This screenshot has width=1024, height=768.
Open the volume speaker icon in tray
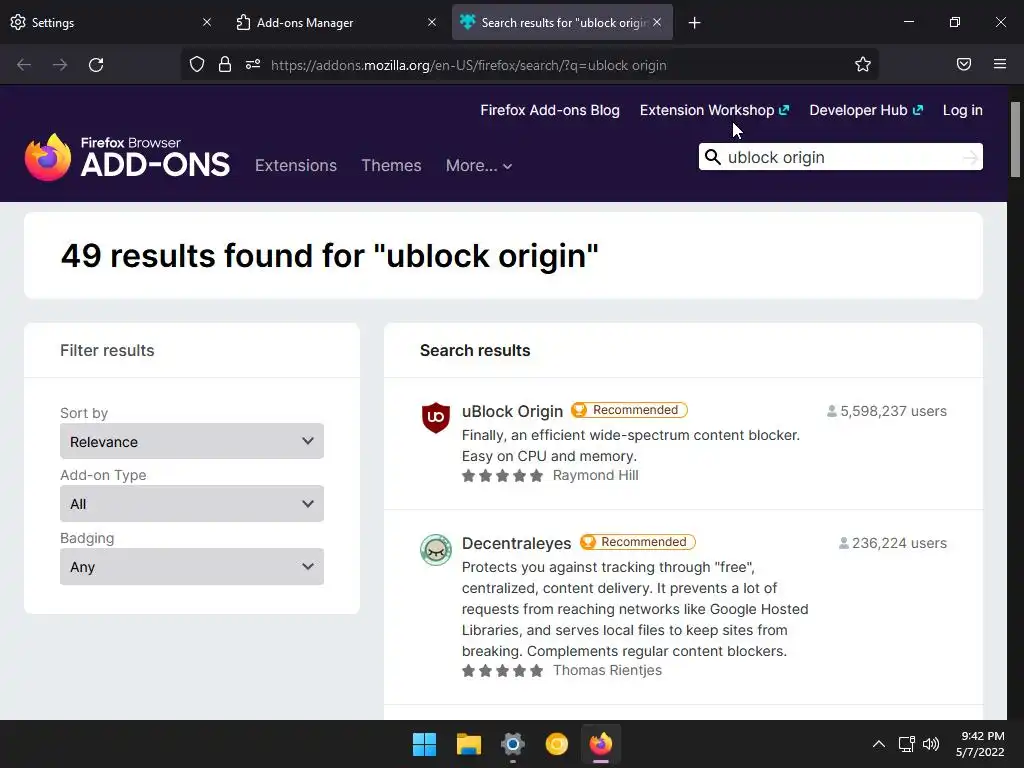(931, 744)
